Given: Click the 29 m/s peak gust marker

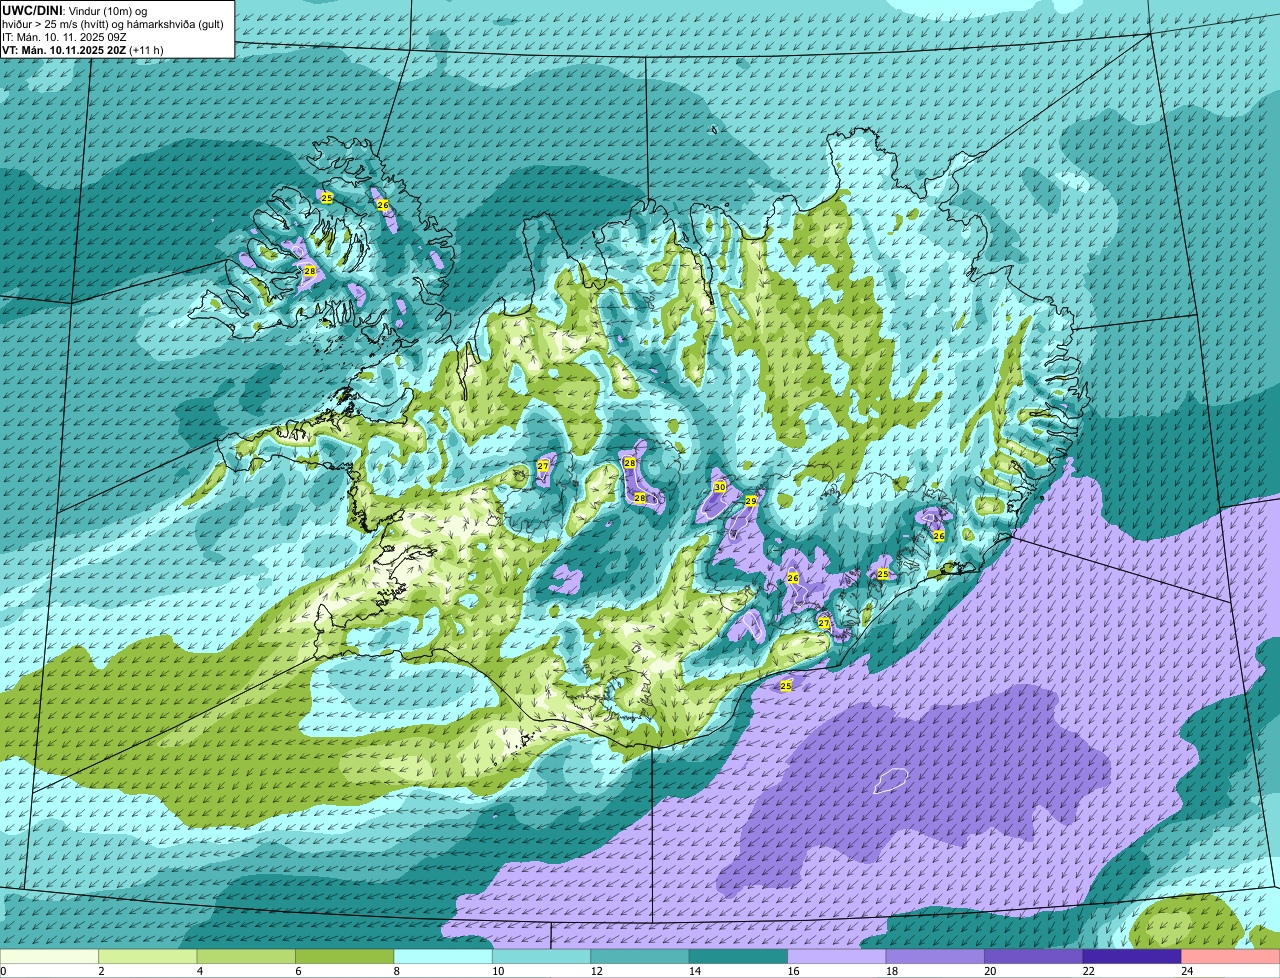Looking at the screenshot, I should tap(751, 501).
